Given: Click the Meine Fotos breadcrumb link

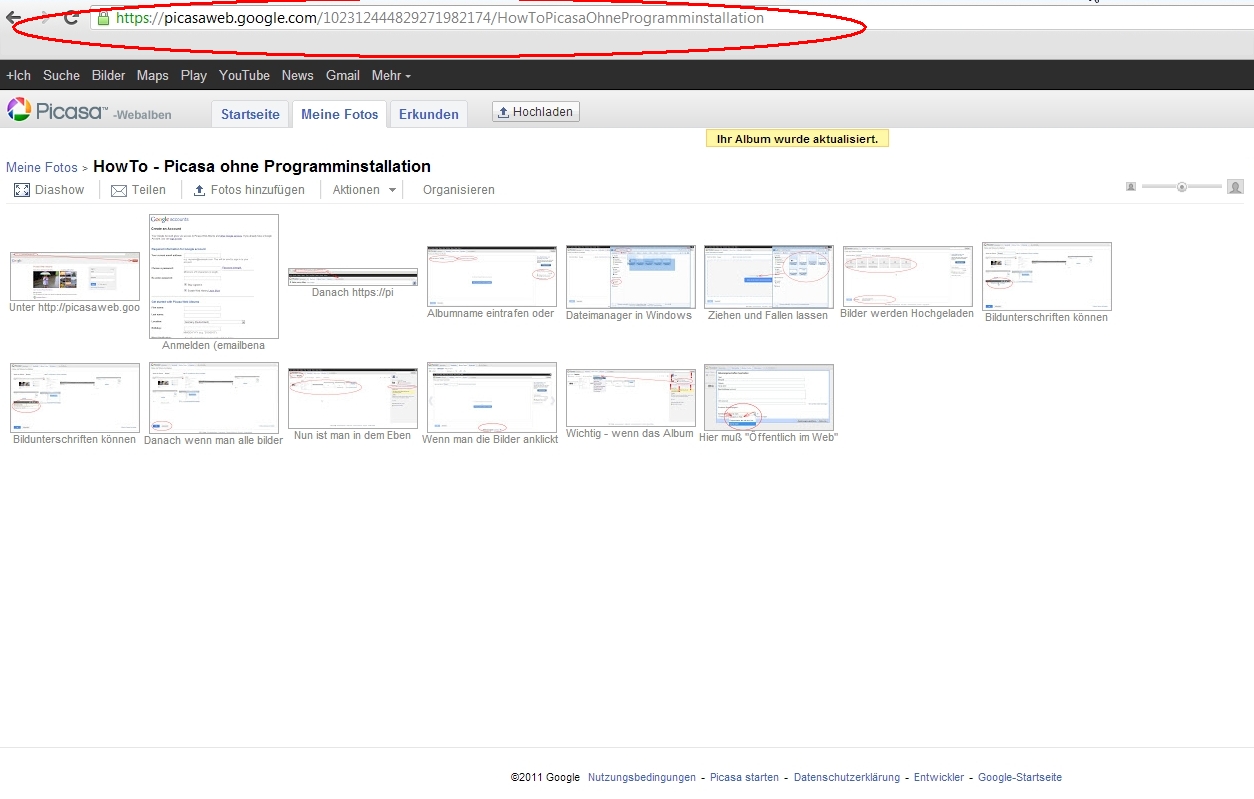Looking at the screenshot, I should (41, 167).
